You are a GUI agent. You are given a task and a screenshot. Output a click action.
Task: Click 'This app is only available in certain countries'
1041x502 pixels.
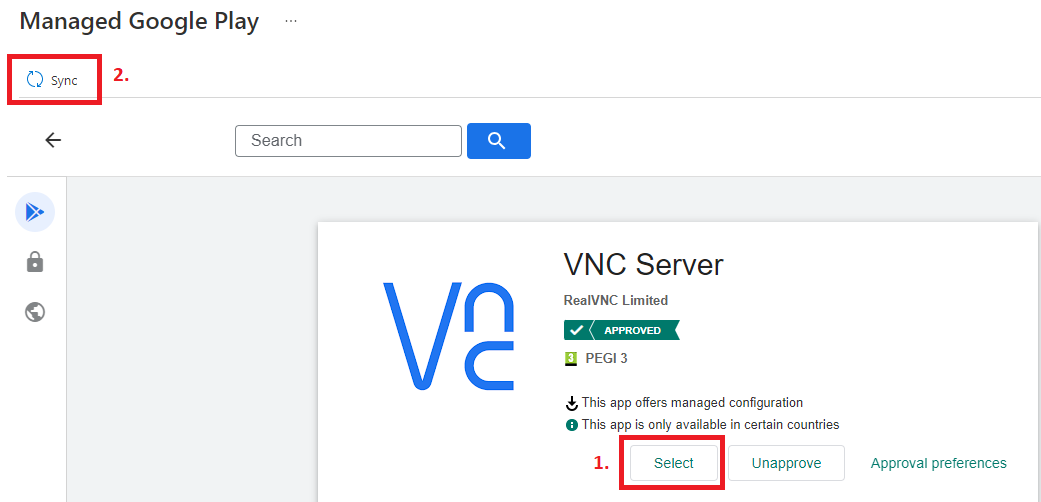click(710, 424)
